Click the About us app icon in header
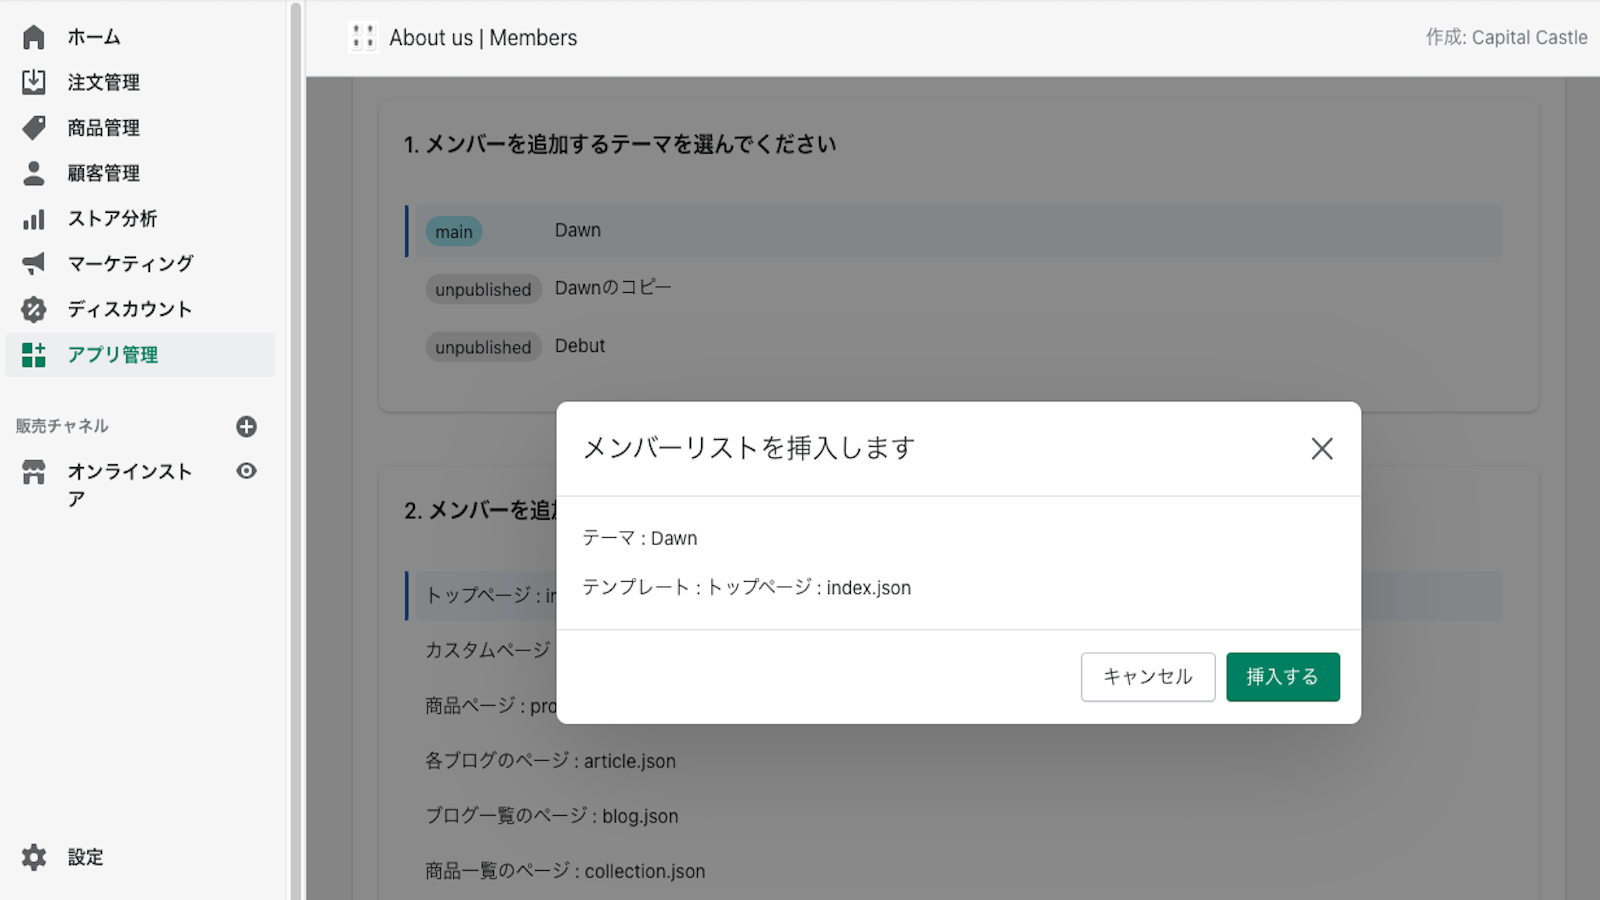Image resolution: width=1600 pixels, height=900 pixels. pyautogui.click(x=363, y=37)
